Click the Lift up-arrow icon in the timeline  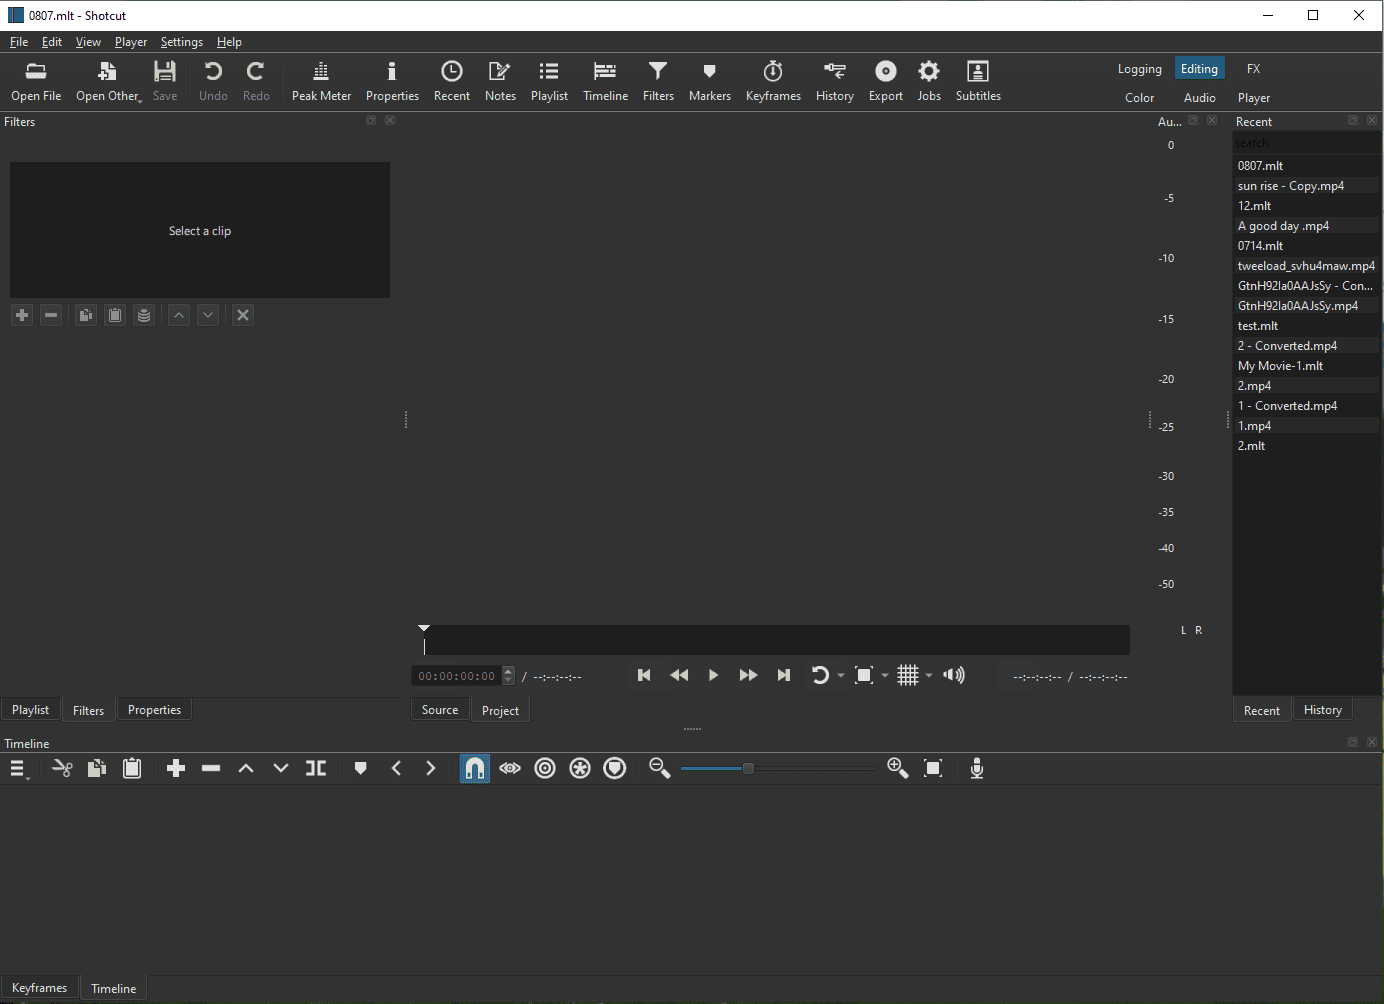coord(246,768)
